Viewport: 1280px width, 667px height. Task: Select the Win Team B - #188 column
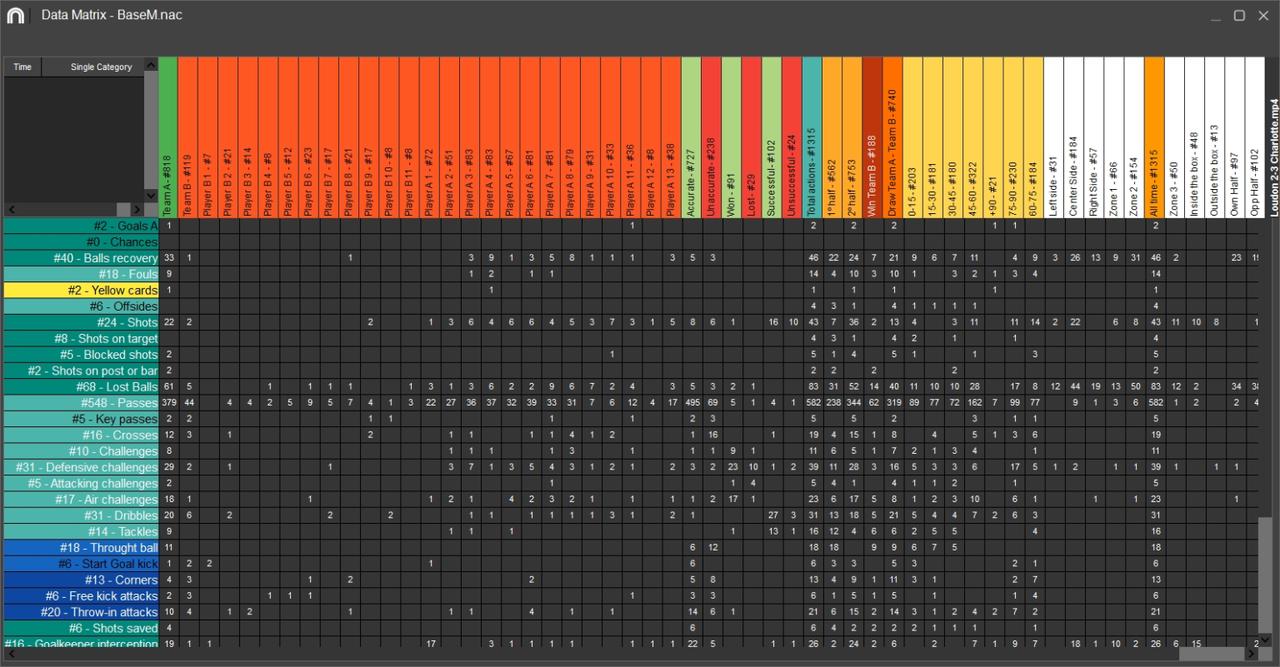click(x=872, y=137)
